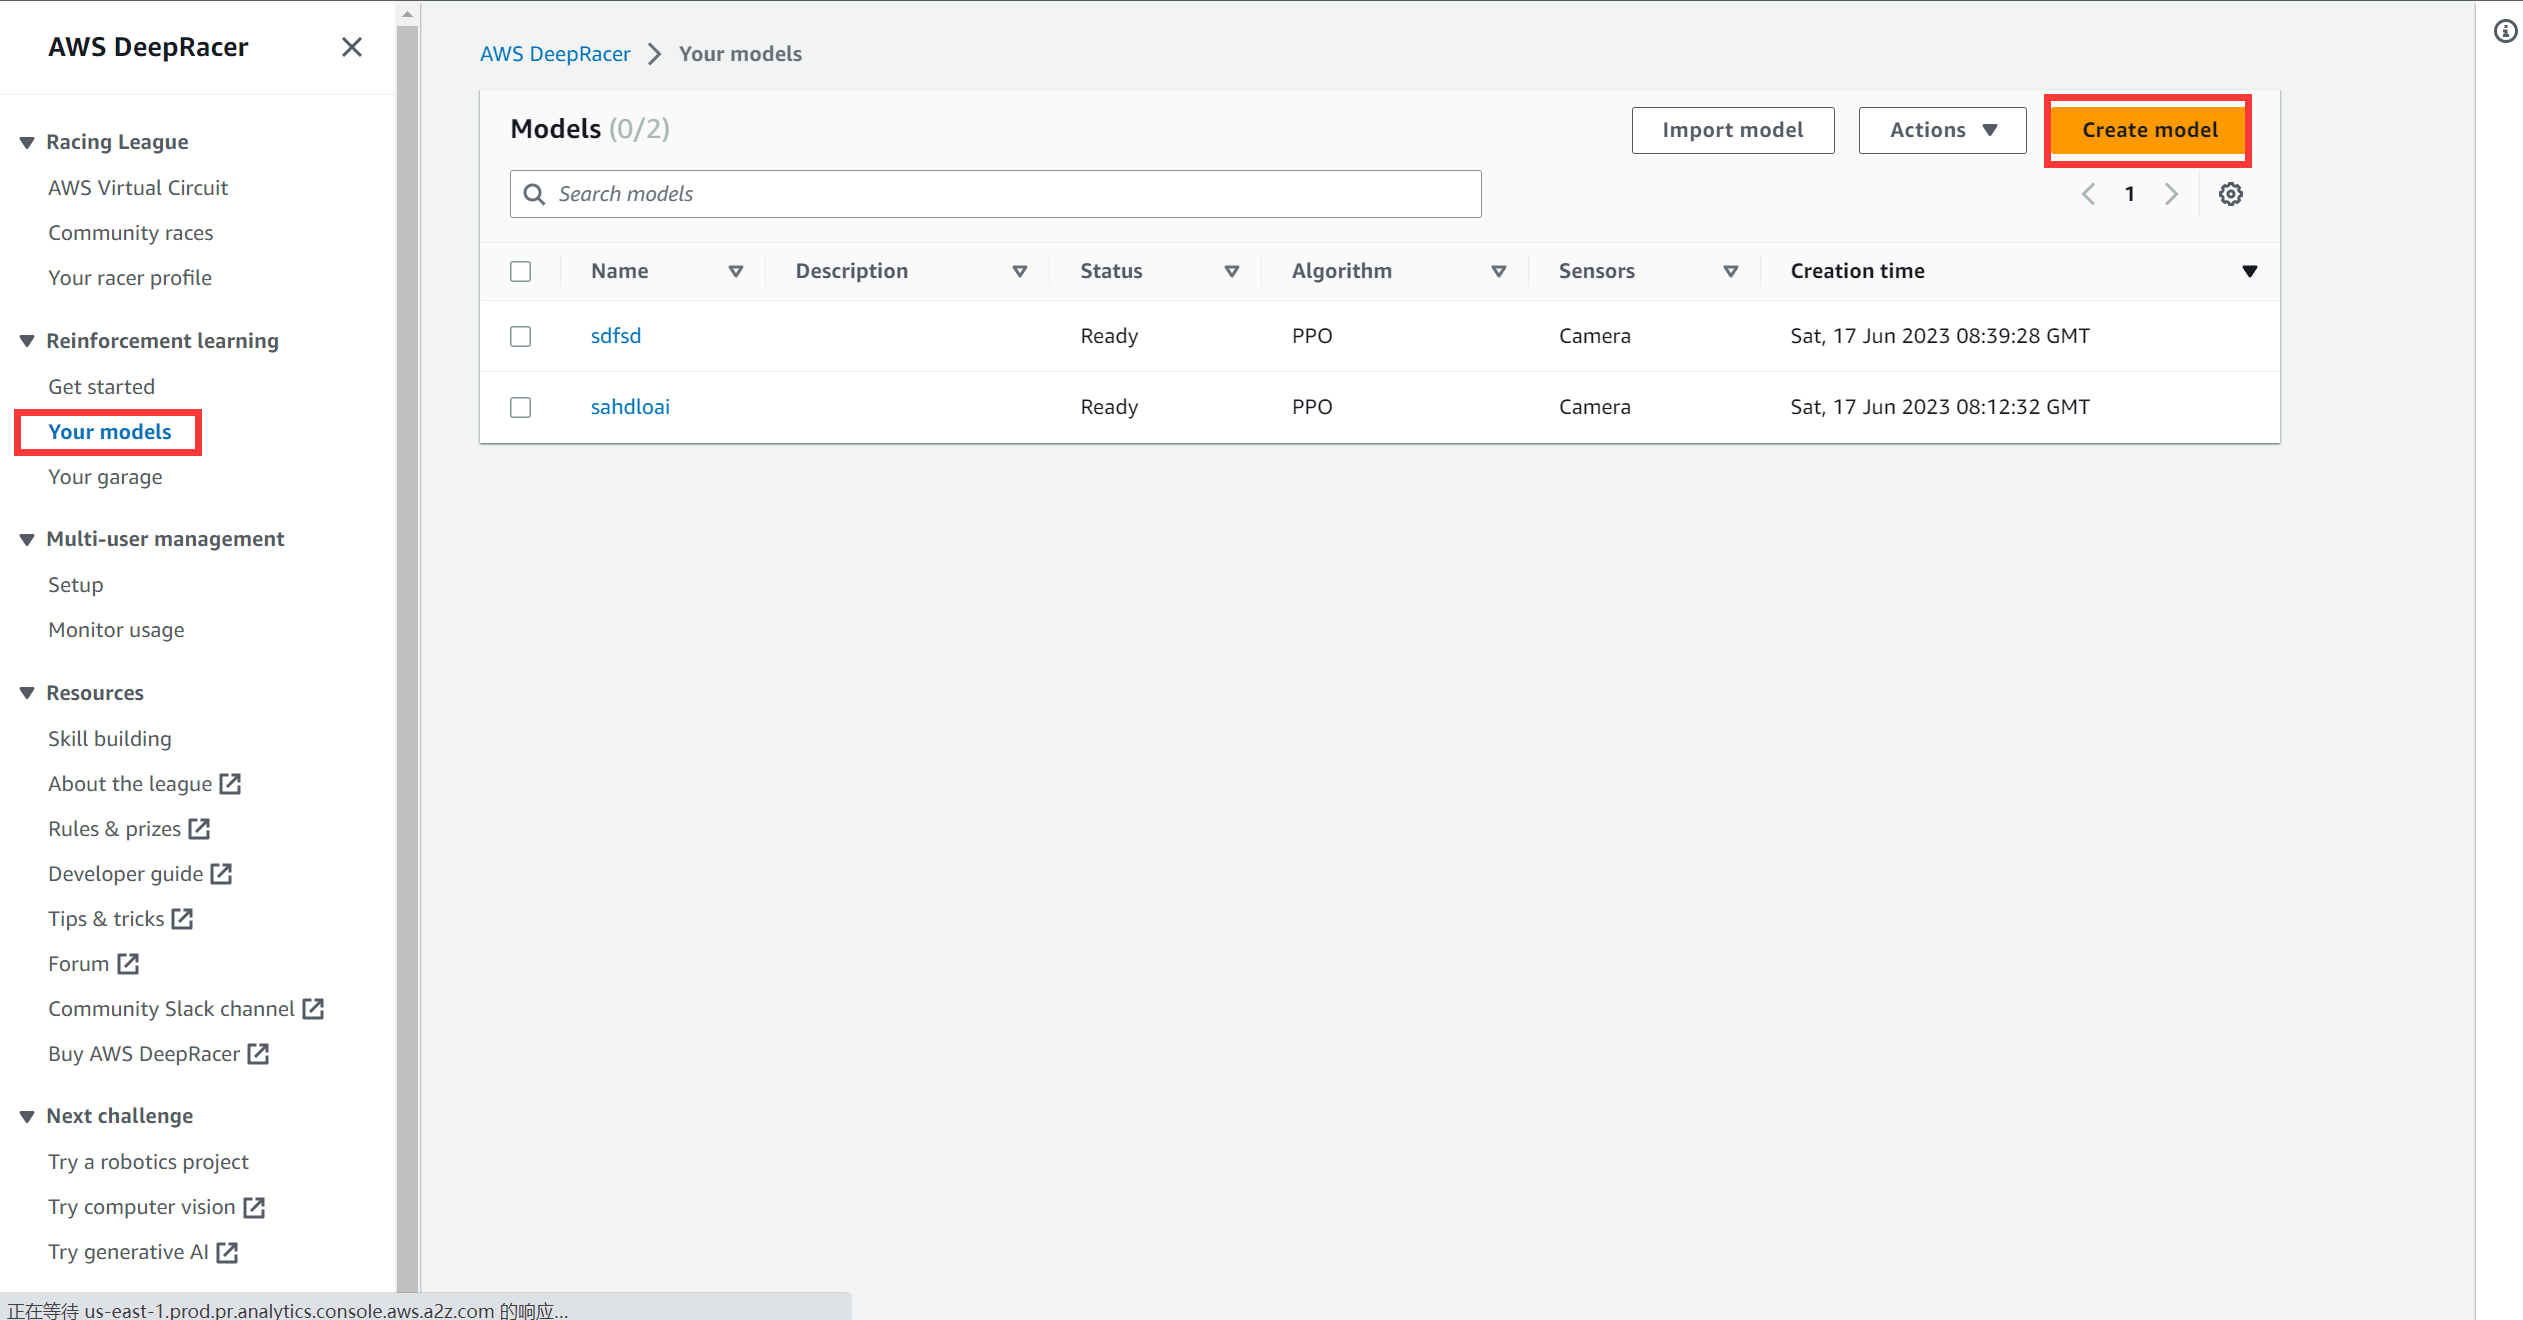Collapse the Racing League section

coord(27,143)
